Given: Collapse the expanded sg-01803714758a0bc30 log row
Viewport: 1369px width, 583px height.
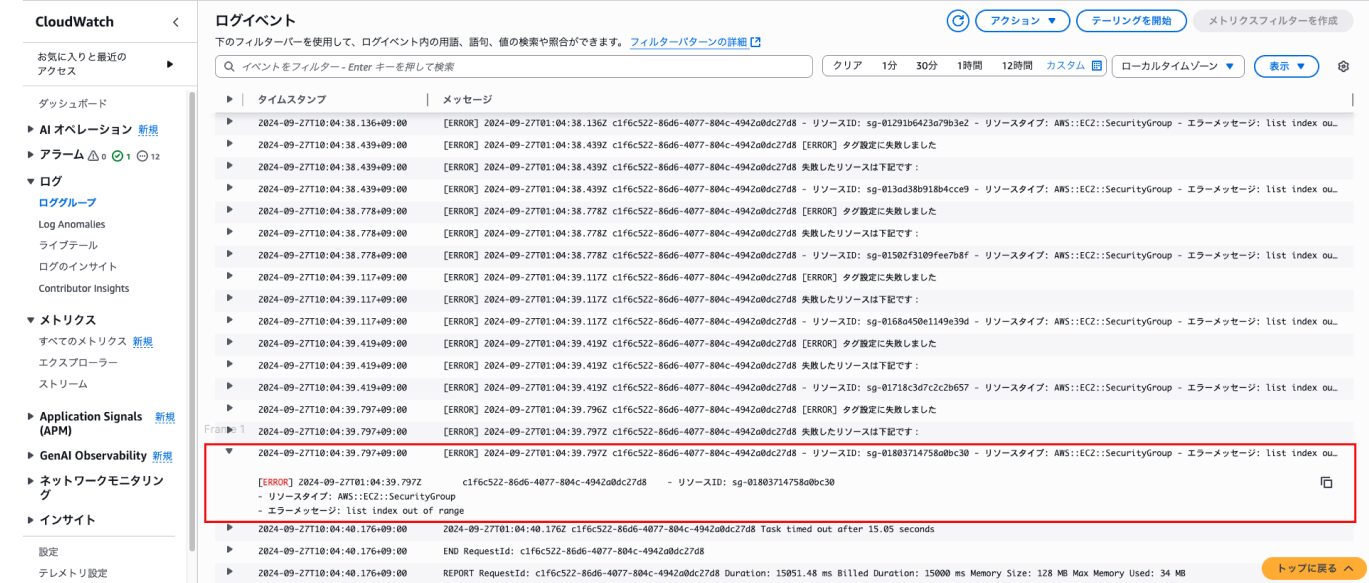Looking at the screenshot, I should [x=230, y=453].
